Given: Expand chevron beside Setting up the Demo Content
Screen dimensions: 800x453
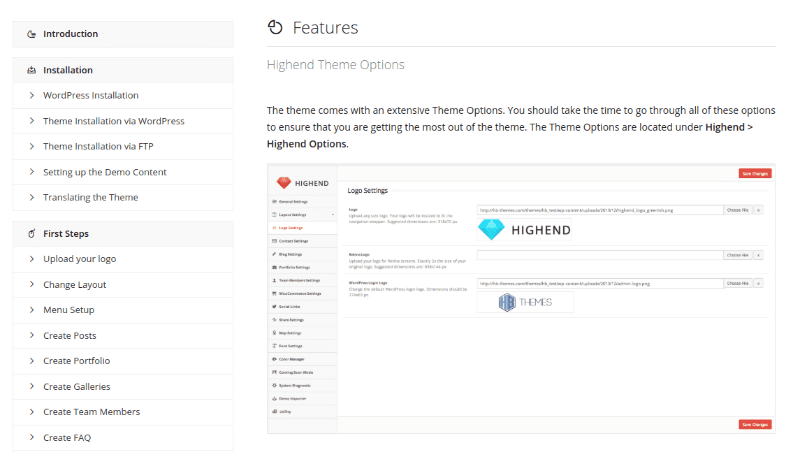Looking at the screenshot, I should (32, 172).
